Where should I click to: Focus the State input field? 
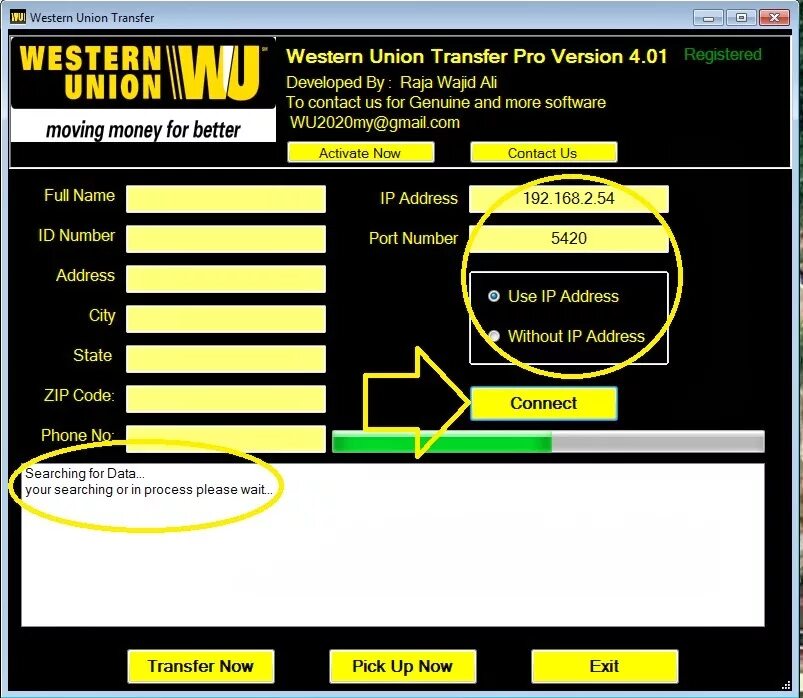(226, 358)
